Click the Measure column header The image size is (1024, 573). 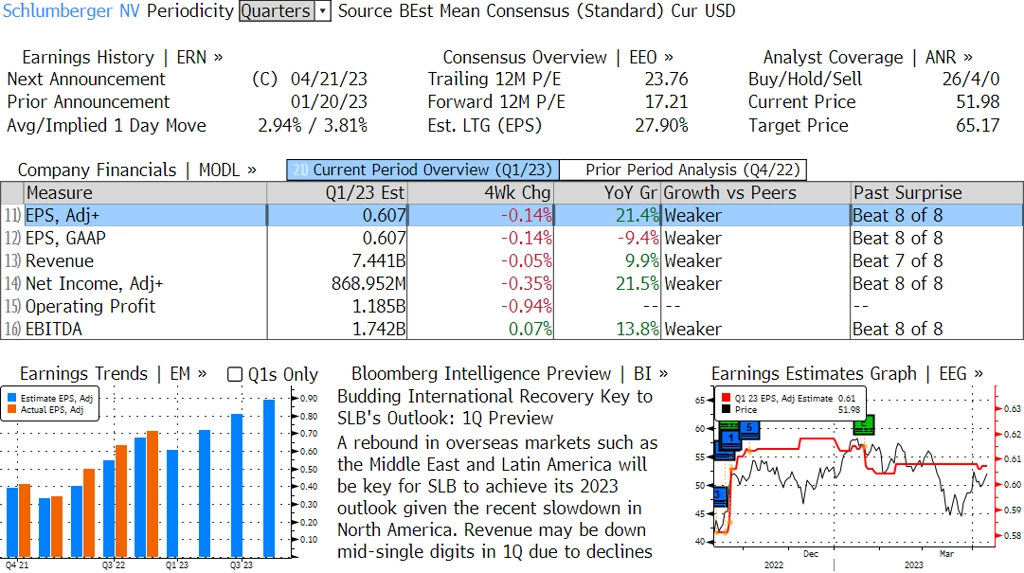point(145,193)
